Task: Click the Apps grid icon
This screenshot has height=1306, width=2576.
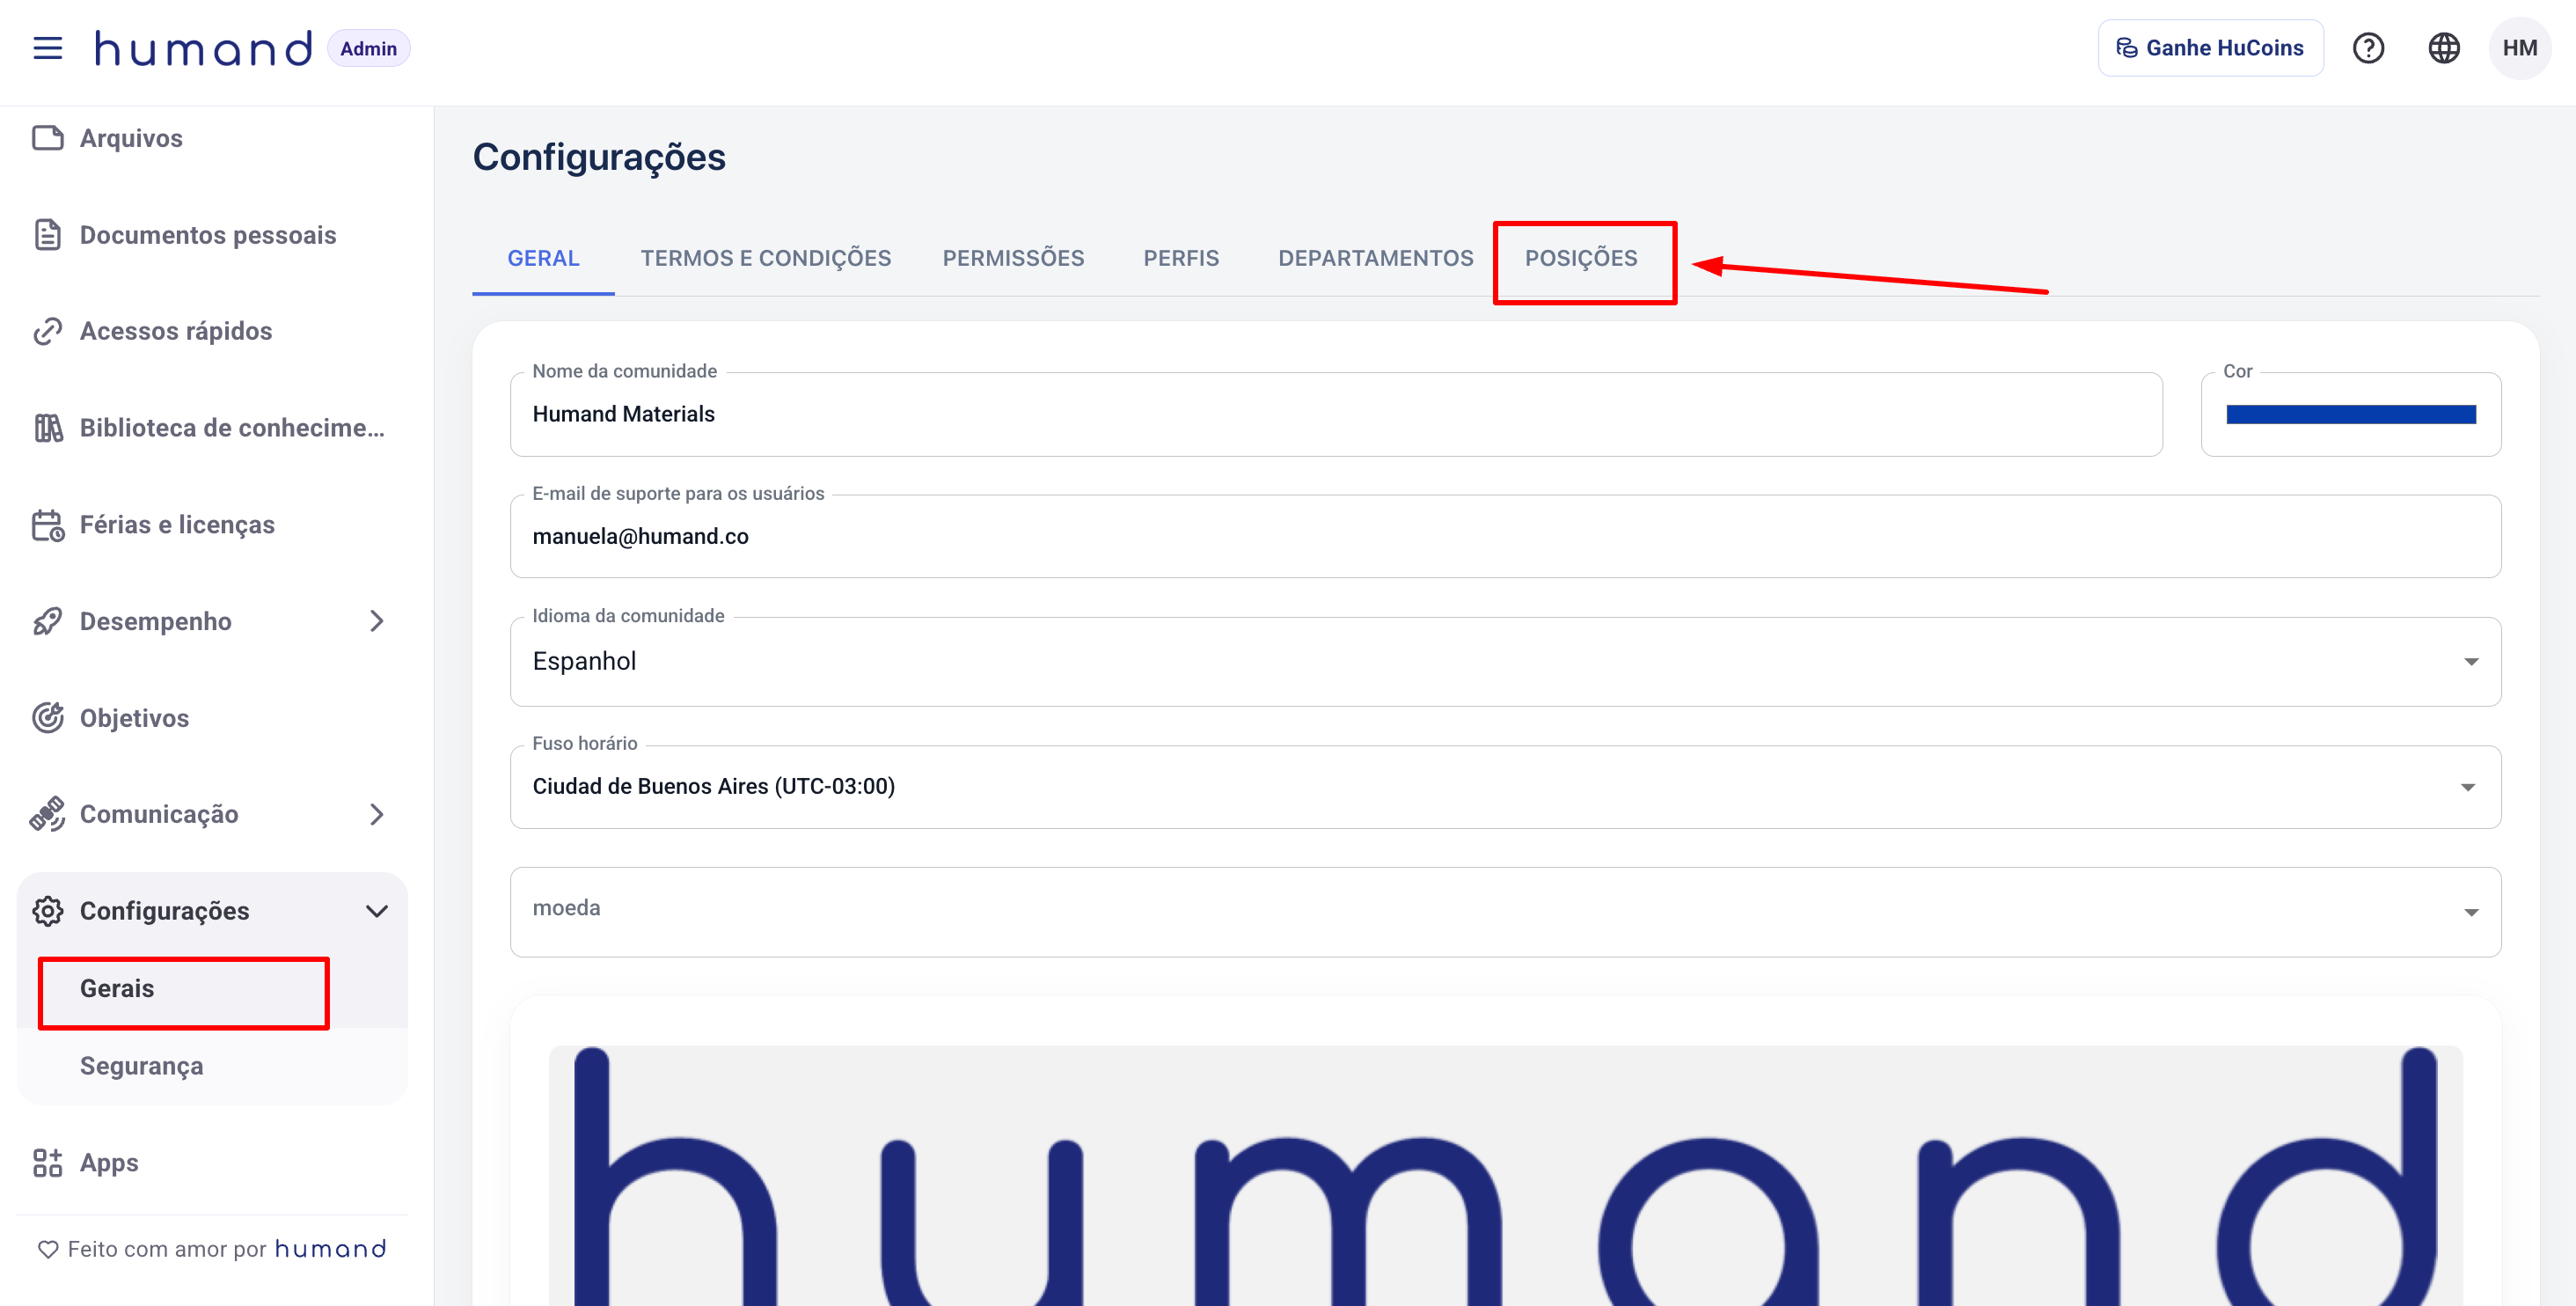Action: click(x=47, y=1162)
